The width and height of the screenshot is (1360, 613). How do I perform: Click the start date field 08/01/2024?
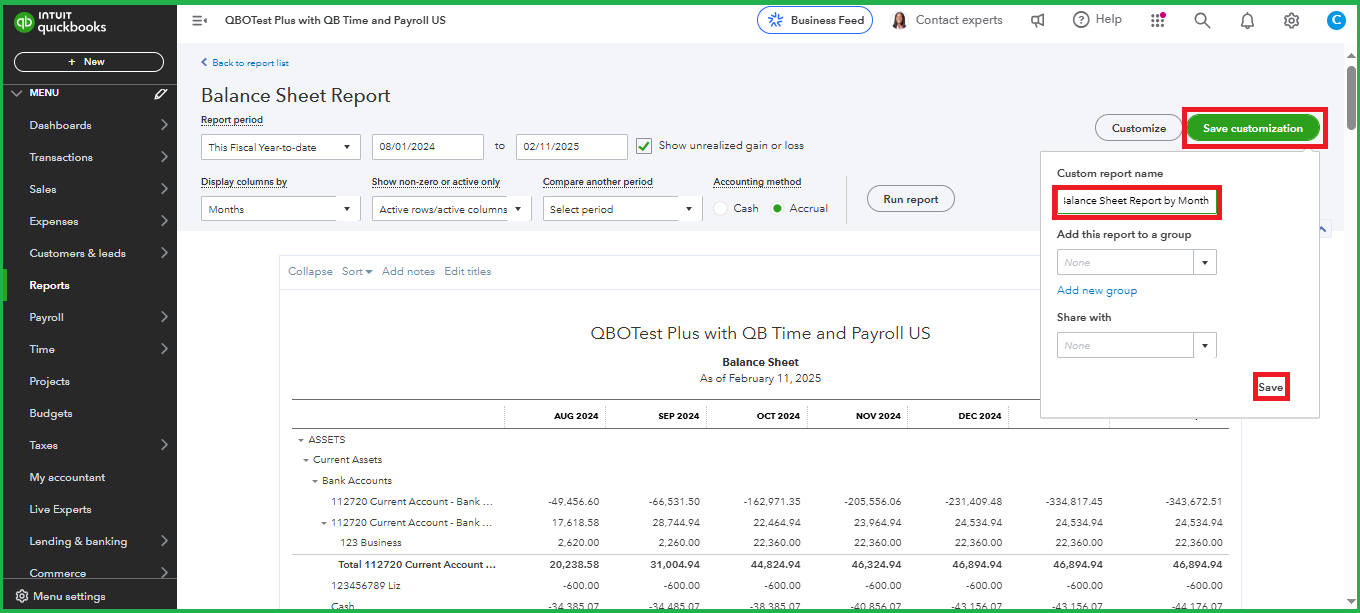(428, 147)
